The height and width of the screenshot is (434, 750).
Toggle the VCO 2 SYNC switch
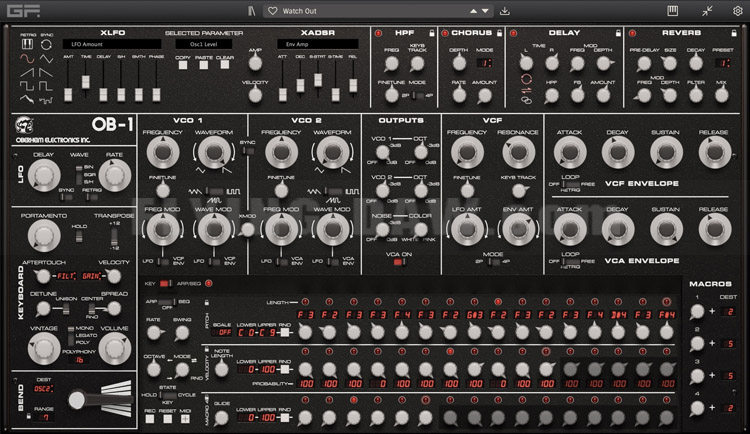(x=247, y=150)
